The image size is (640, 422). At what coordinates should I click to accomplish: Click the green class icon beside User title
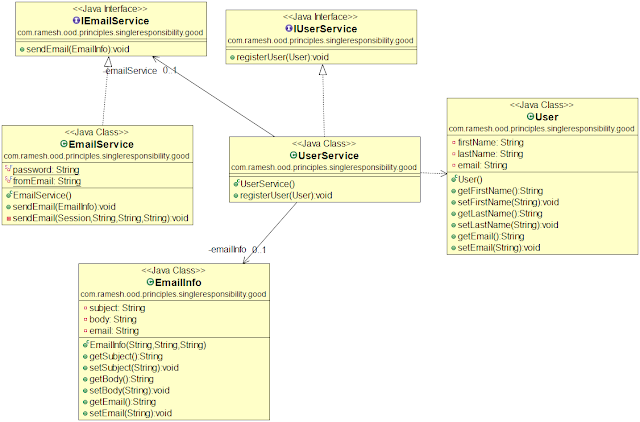coord(531,116)
